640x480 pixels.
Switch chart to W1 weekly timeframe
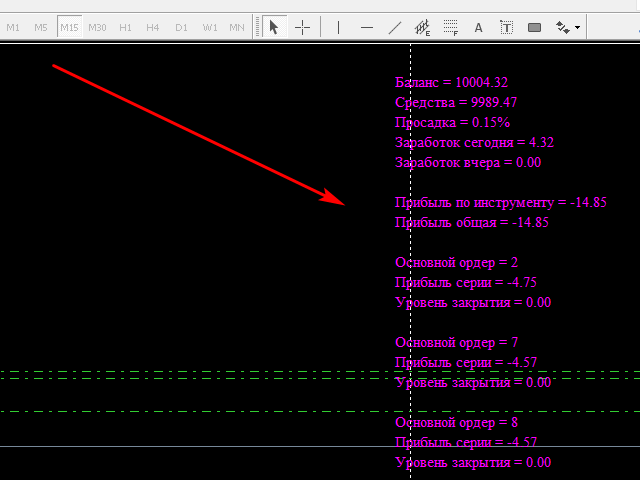click(210, 27)
